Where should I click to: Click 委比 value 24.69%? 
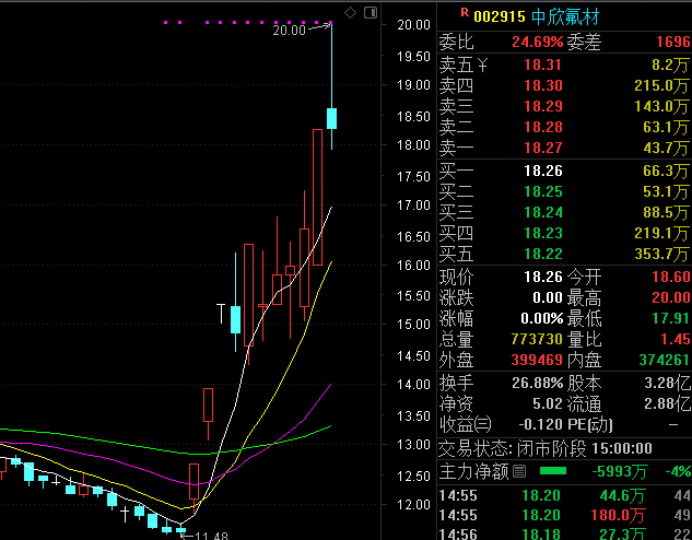(x=538, y=42)
